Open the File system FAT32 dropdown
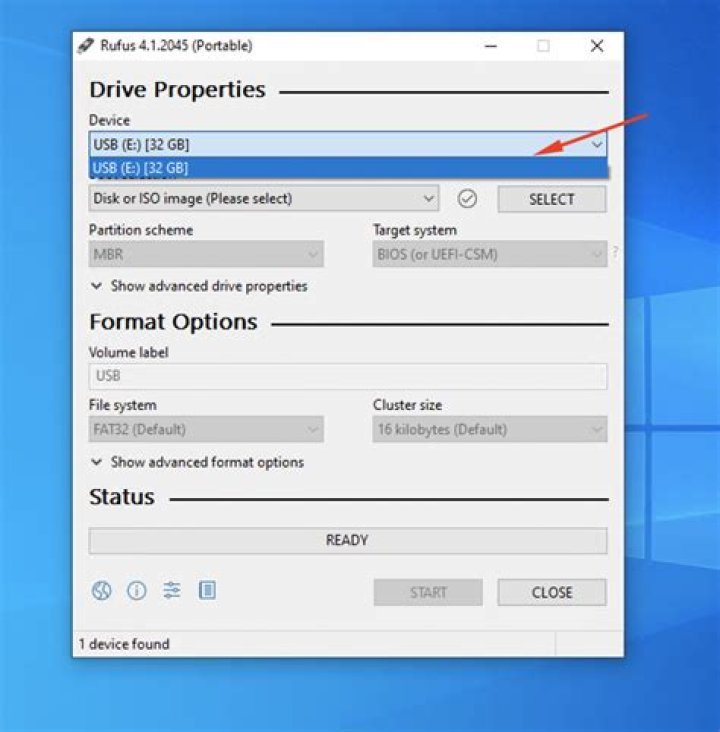 (206, 429)
